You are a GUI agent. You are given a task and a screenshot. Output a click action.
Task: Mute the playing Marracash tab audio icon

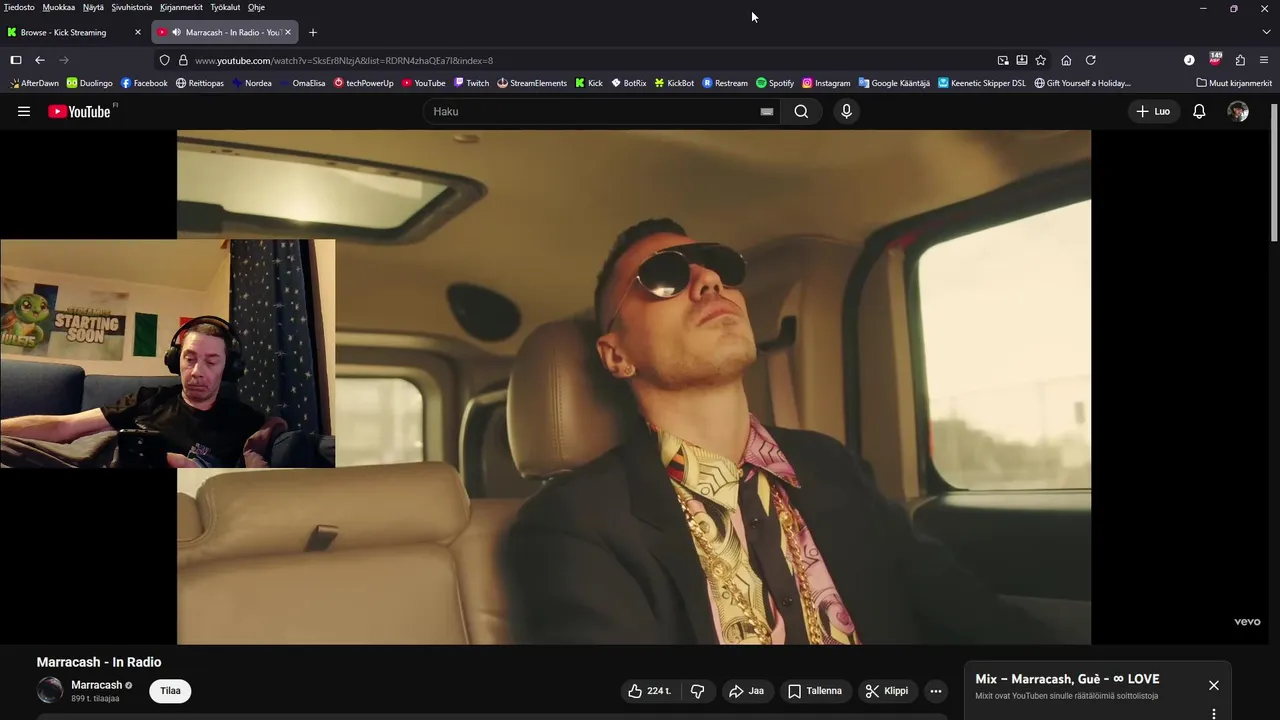[176, 32]
